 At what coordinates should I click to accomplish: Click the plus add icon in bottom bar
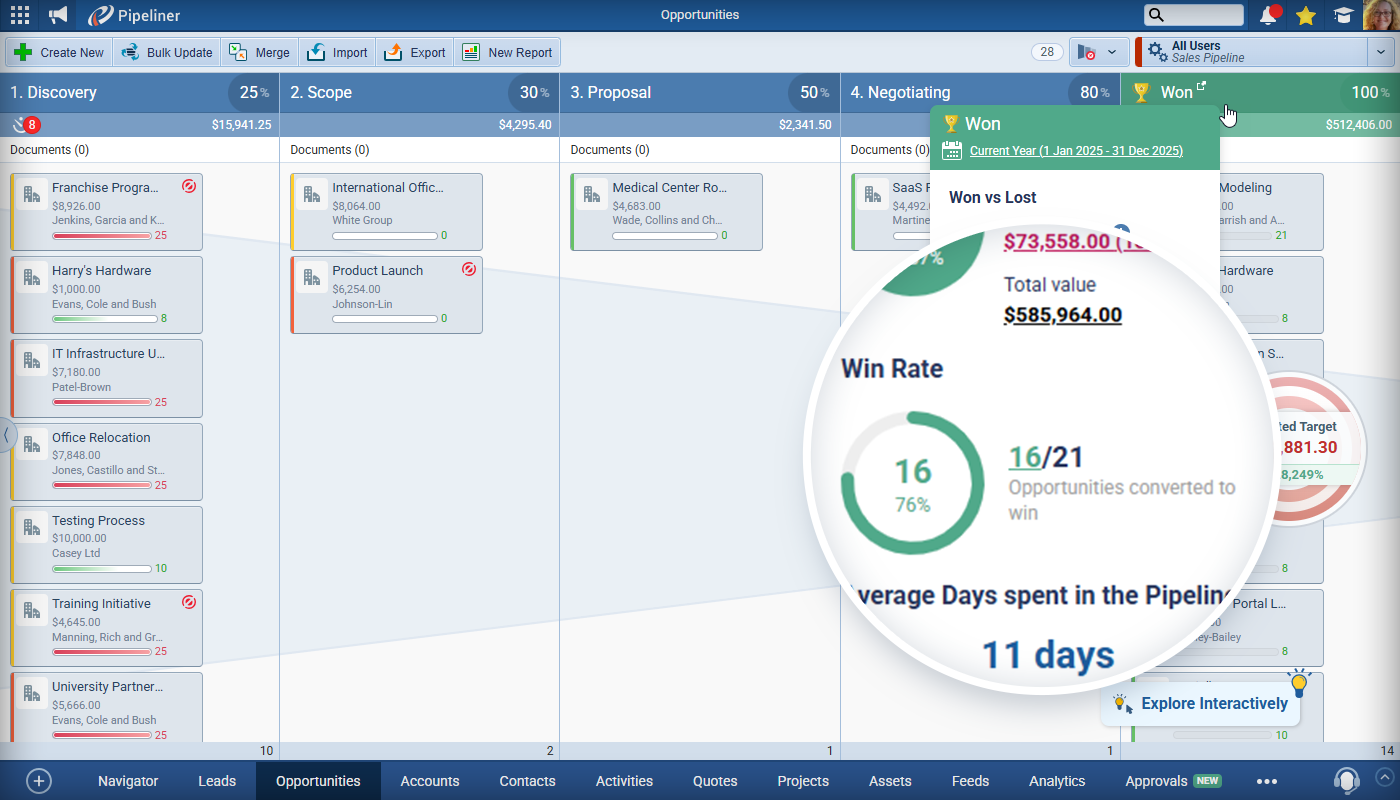coord(39,781)
